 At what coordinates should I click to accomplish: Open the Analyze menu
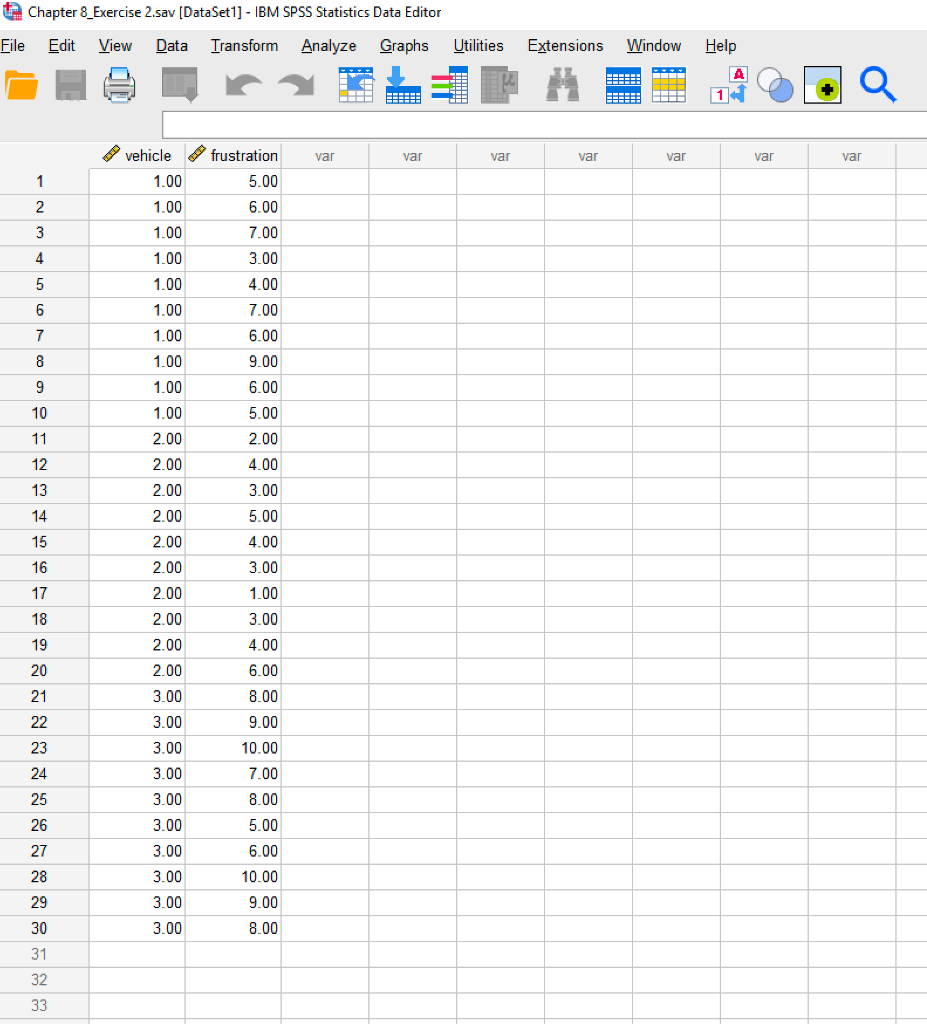tap(328, 45)
